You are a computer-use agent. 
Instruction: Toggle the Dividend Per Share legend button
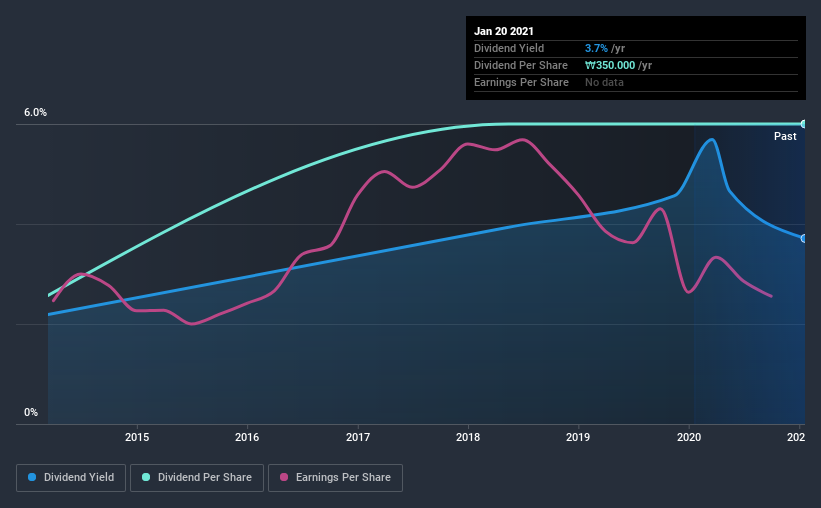[x=197, y=478]
